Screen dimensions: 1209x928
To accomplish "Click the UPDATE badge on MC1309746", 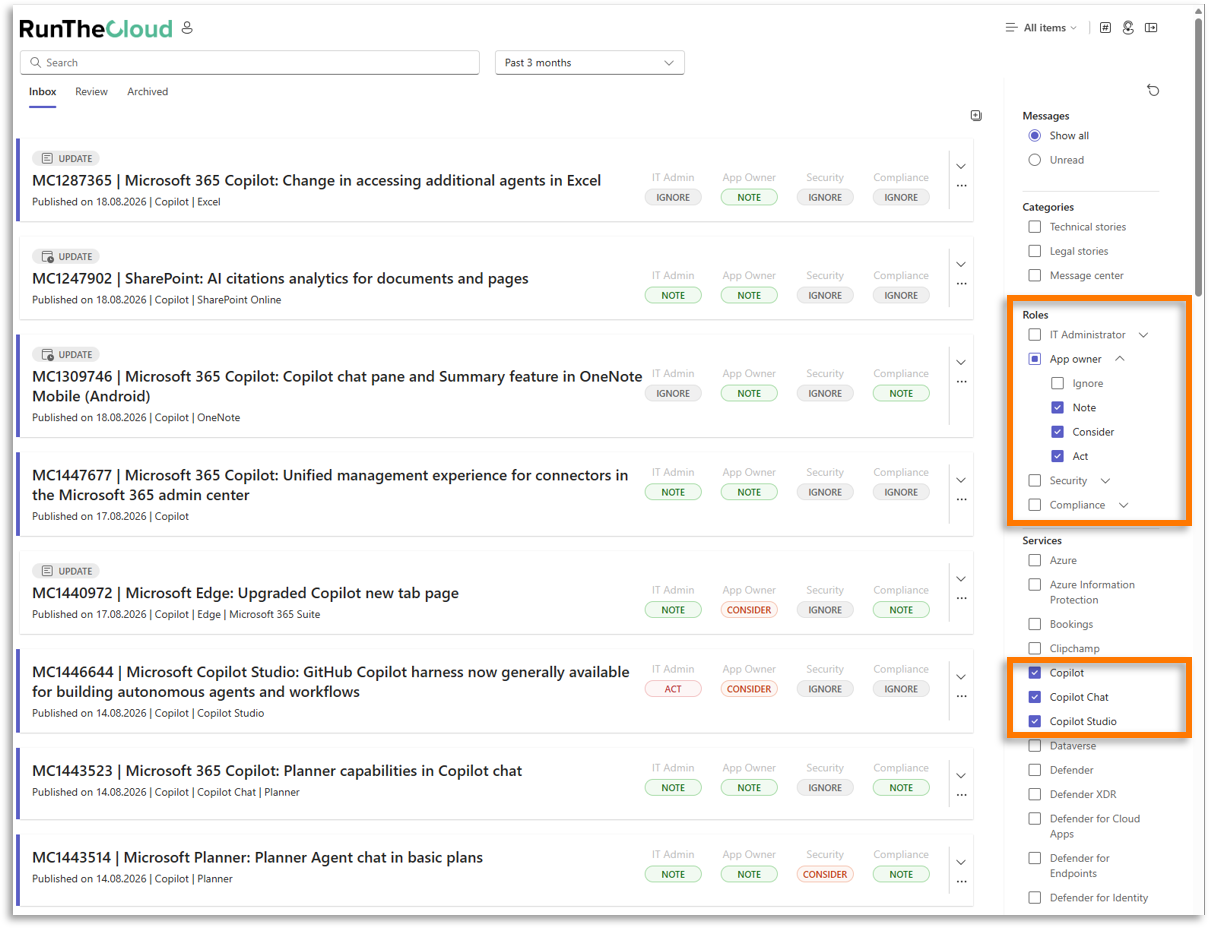I will click(x=66, y=354).
